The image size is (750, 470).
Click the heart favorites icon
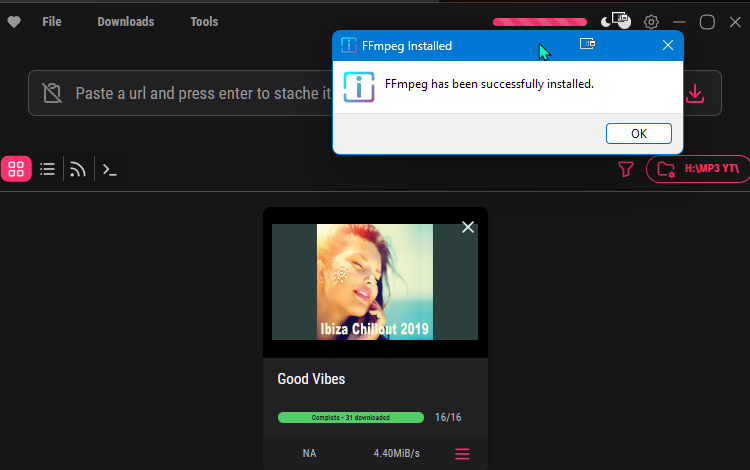click(14, 22)
